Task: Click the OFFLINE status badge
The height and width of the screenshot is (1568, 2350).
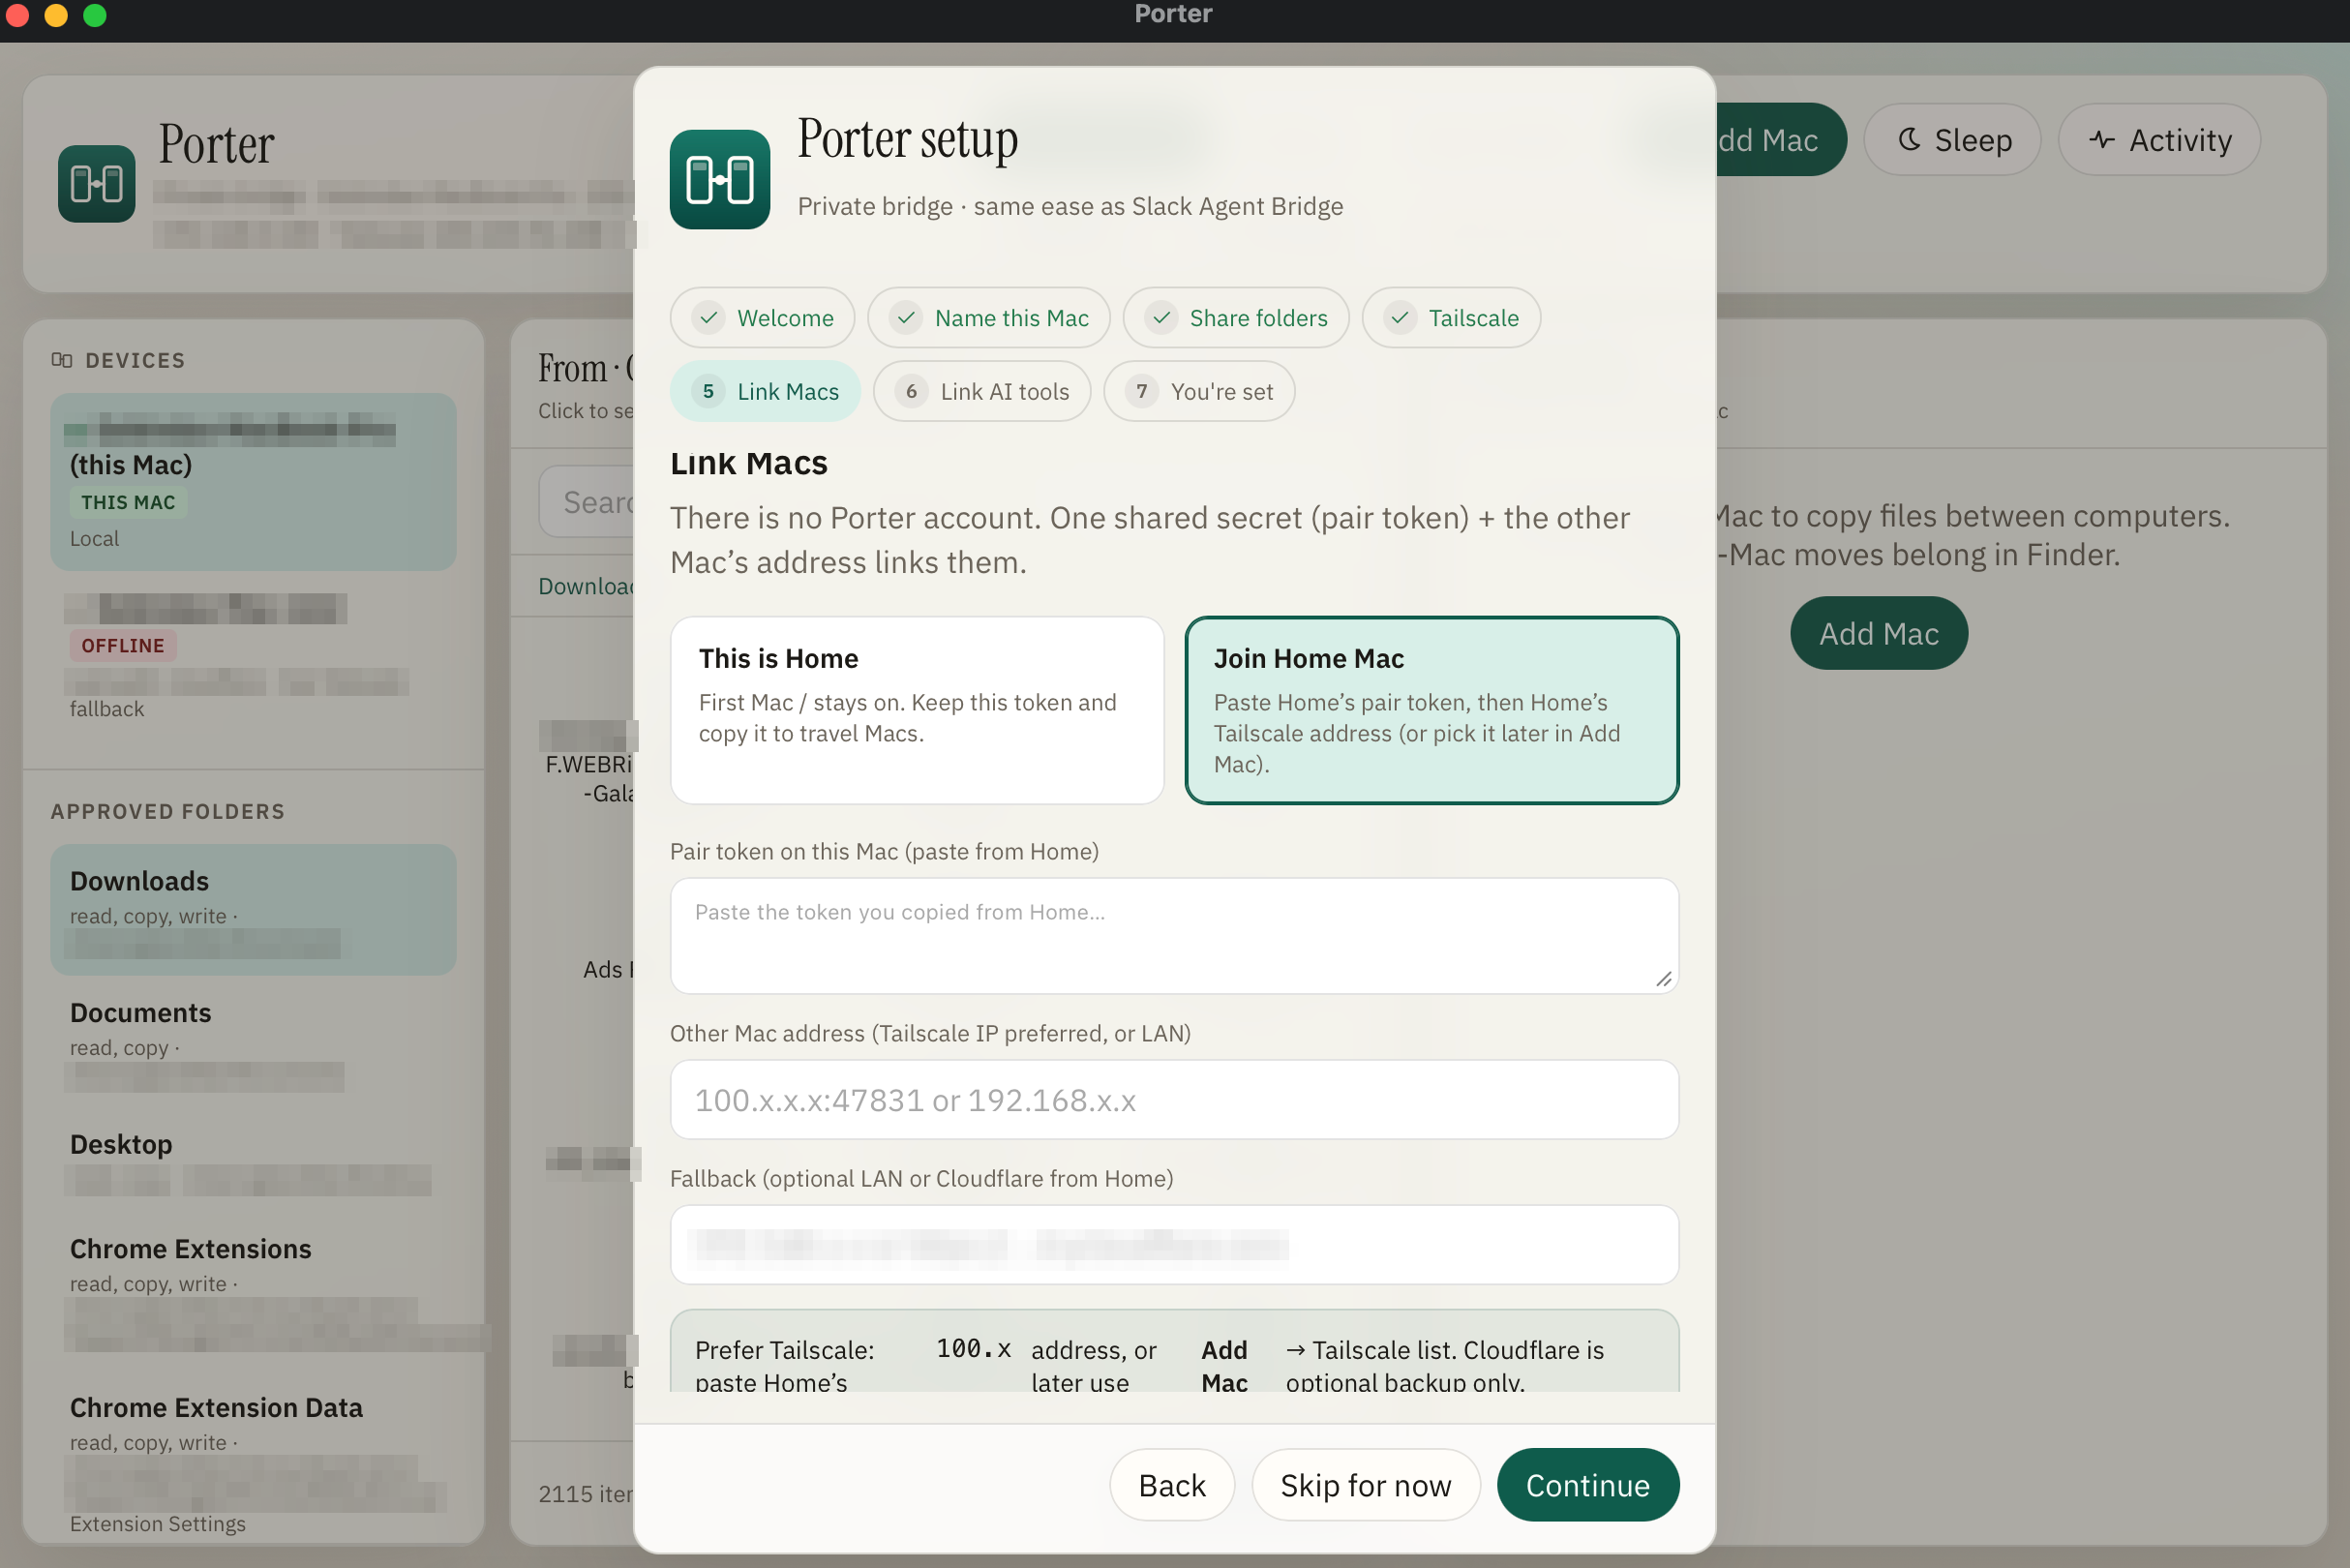Action: pyautogui.click(x=122, y=646)
